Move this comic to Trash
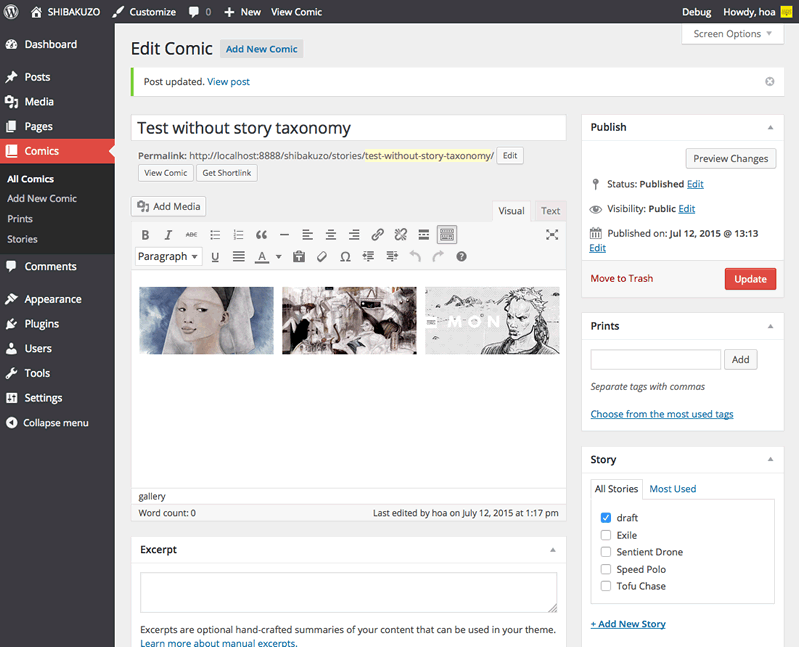Viewport: 799px width, 647px height. pos(621,279)
